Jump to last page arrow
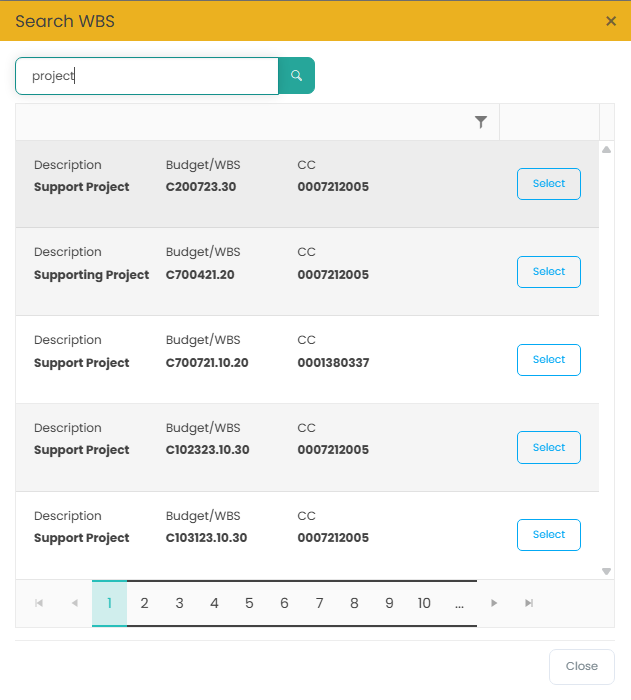Image resolution: width=631 pixels, height=700 pixels. (x=529, y=603)
